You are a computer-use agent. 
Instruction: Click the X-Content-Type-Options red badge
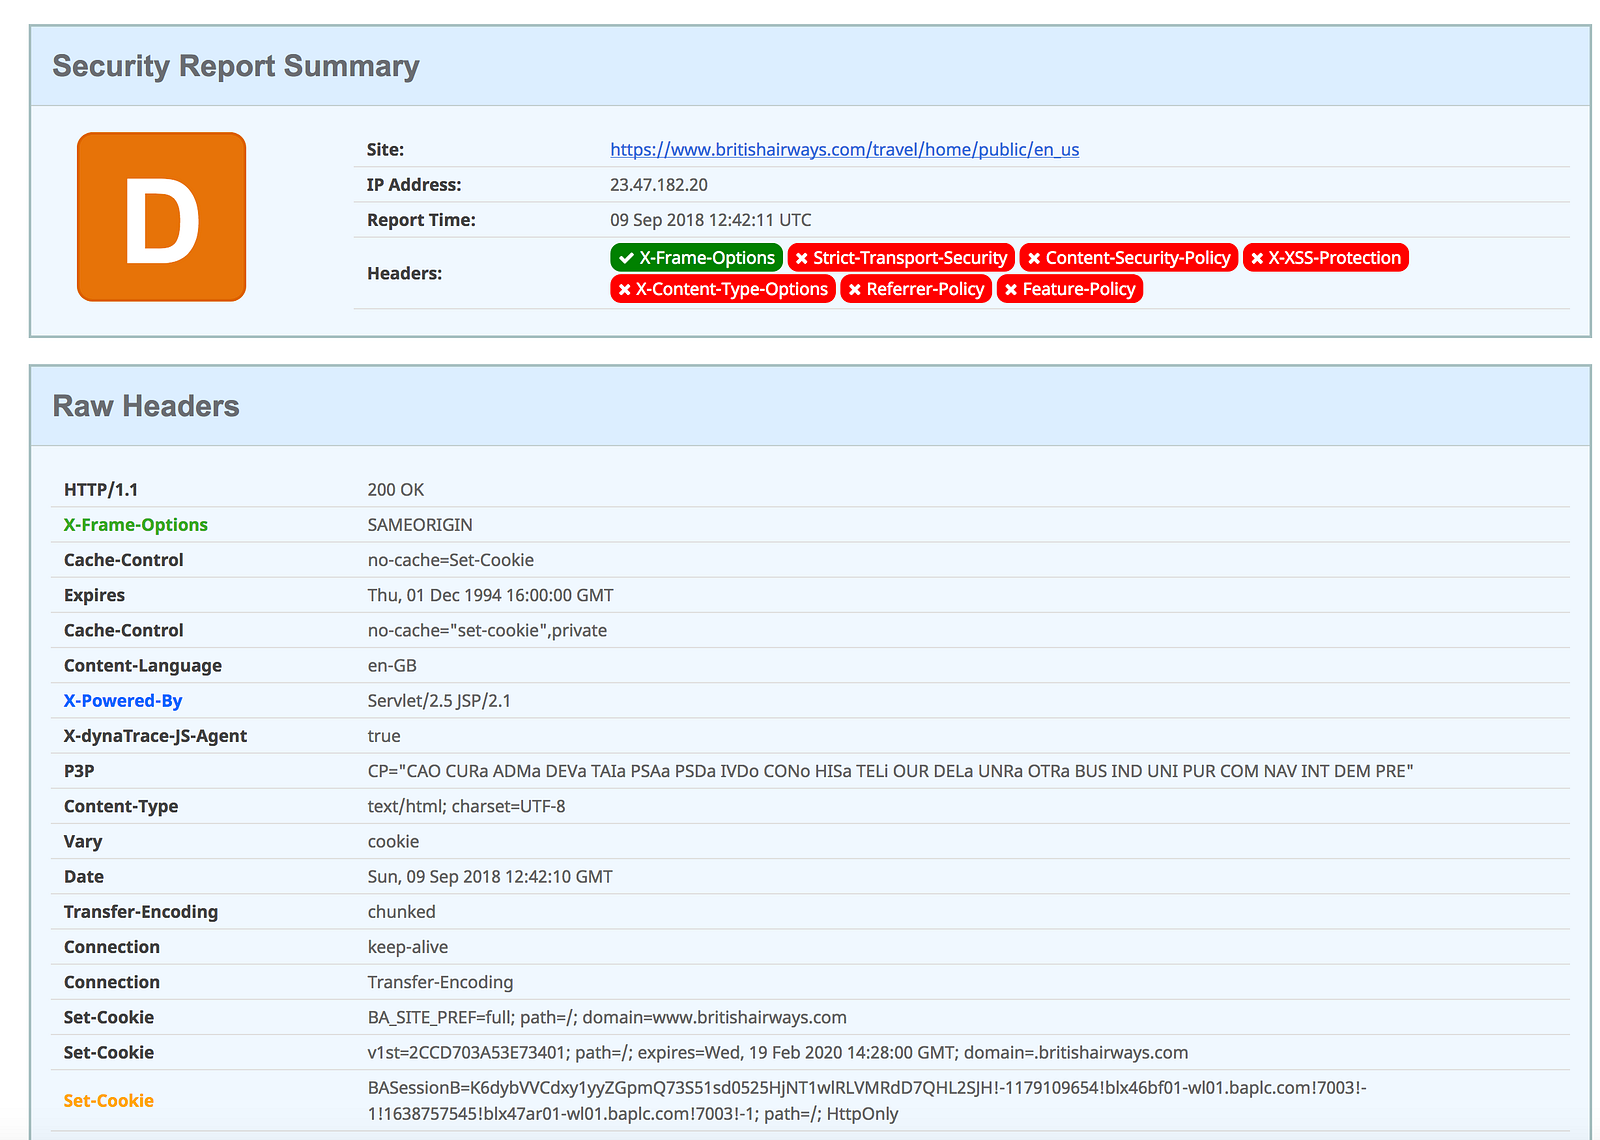pyautogui.click(x=723, y=289)
